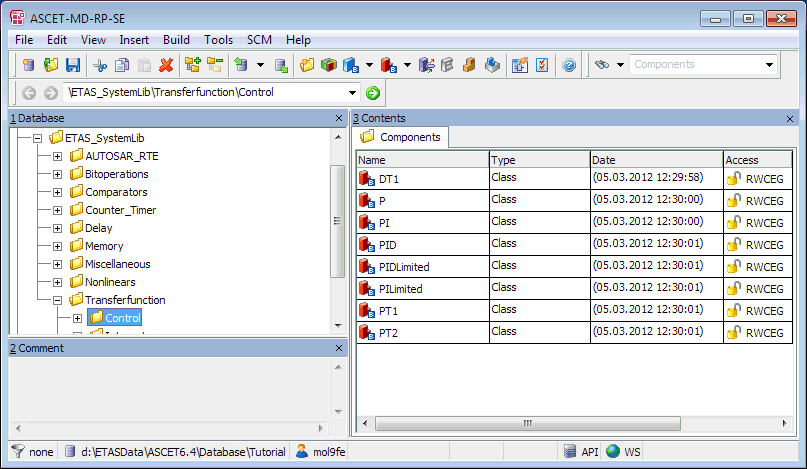Expand the Control folder node
The width and height of the screenshot is (807, 469).
point(77,319)
